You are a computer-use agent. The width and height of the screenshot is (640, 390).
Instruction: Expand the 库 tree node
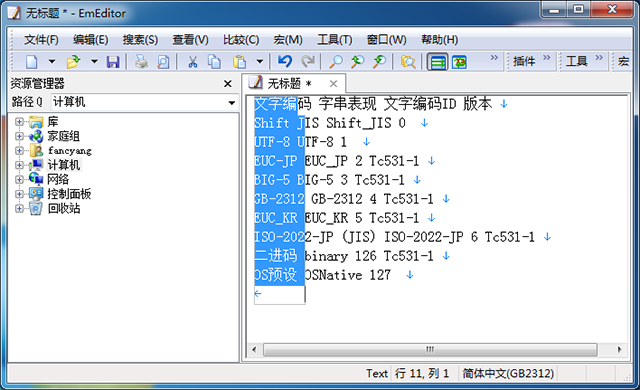coord(19,122)
